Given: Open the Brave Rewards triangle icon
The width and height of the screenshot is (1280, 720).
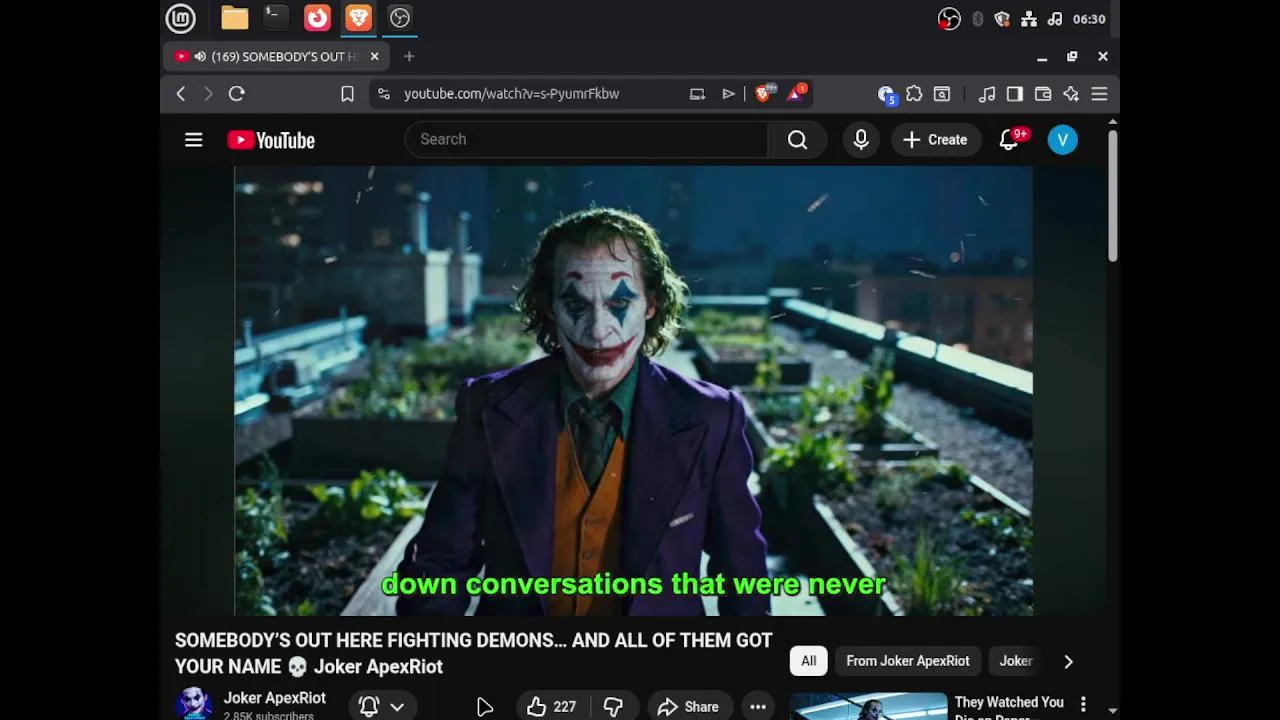Looking at the screenshot, I should click(797, 93).
